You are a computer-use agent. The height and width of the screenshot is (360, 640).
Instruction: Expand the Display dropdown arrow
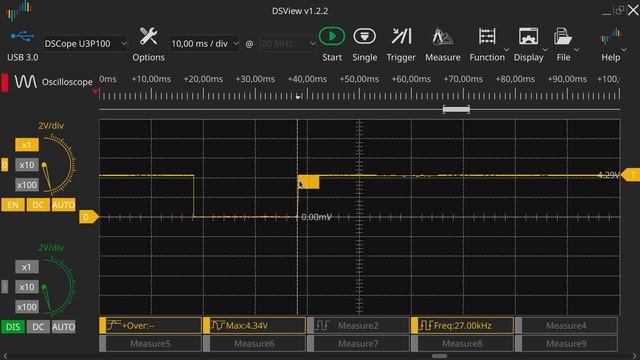coord(545,50)
